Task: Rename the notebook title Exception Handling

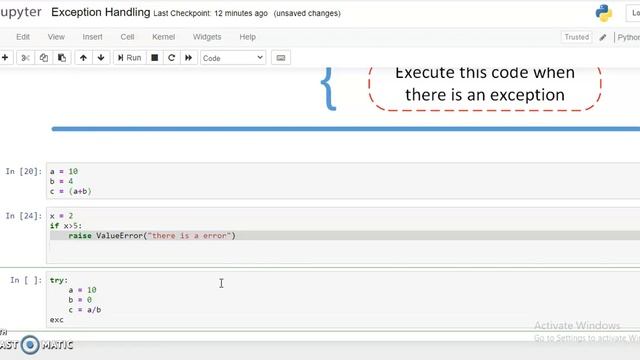Action: click(x=101, y=12)
